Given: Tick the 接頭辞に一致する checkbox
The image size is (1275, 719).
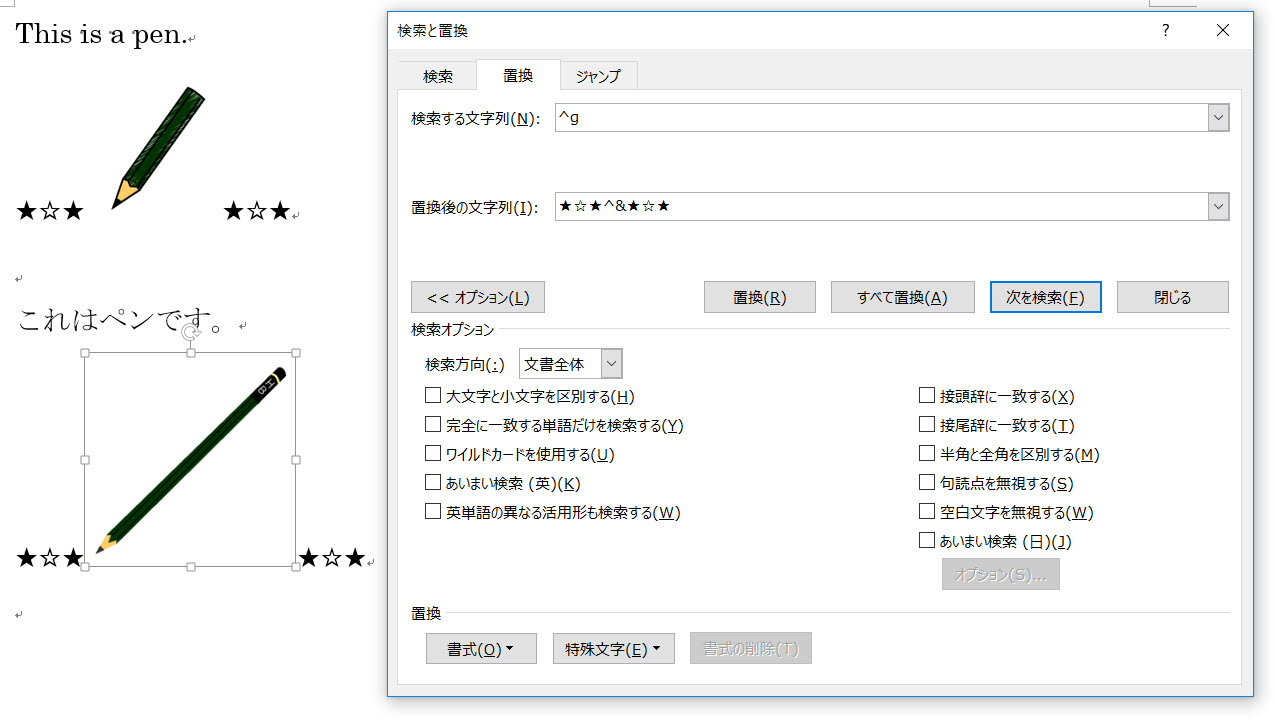Looking at the screenshot, I should point(926,396).
